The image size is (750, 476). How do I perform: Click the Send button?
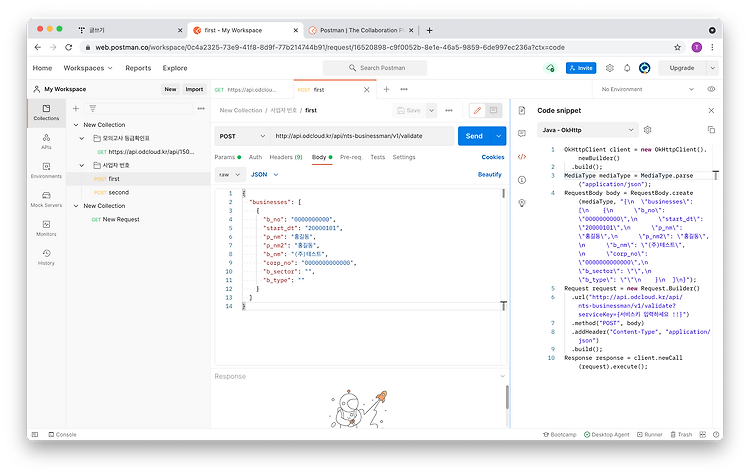click(474, 136)
